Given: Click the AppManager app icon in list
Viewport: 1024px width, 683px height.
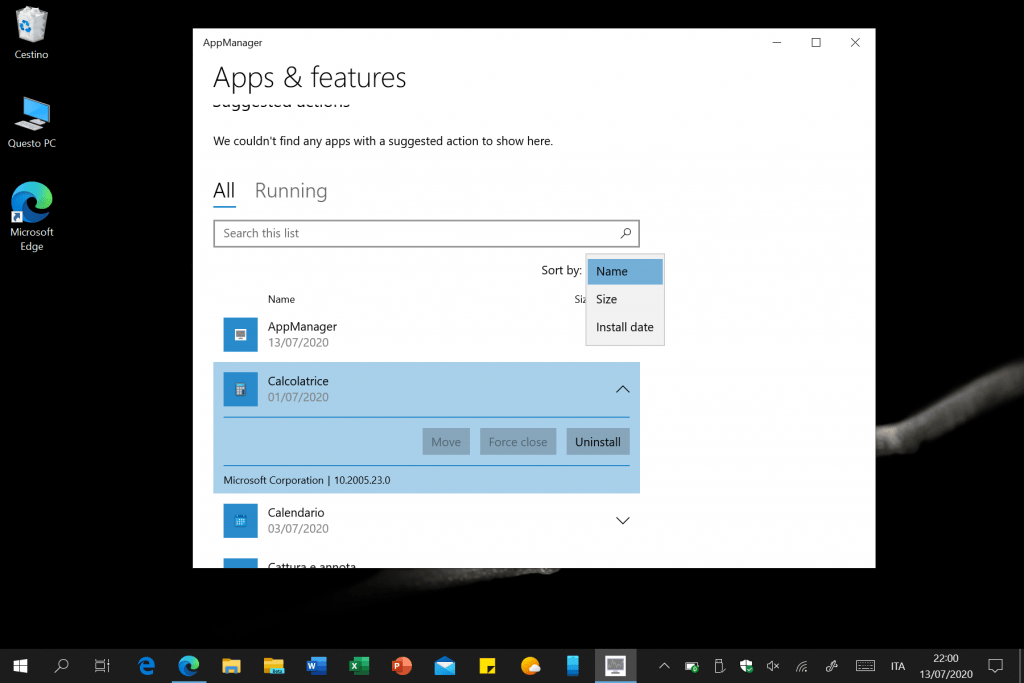Looking at the screenshot, I should click(x=240, y=334).
